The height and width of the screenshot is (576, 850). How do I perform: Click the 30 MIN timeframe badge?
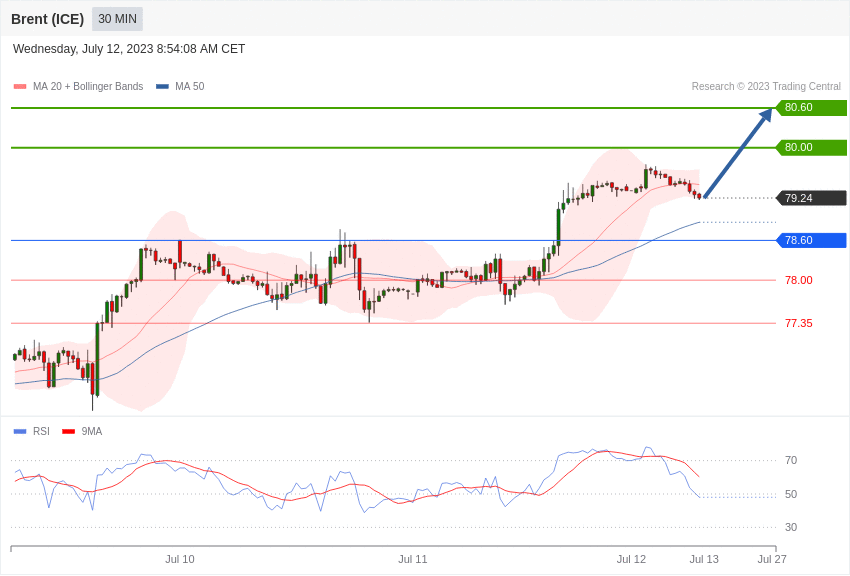117,19
